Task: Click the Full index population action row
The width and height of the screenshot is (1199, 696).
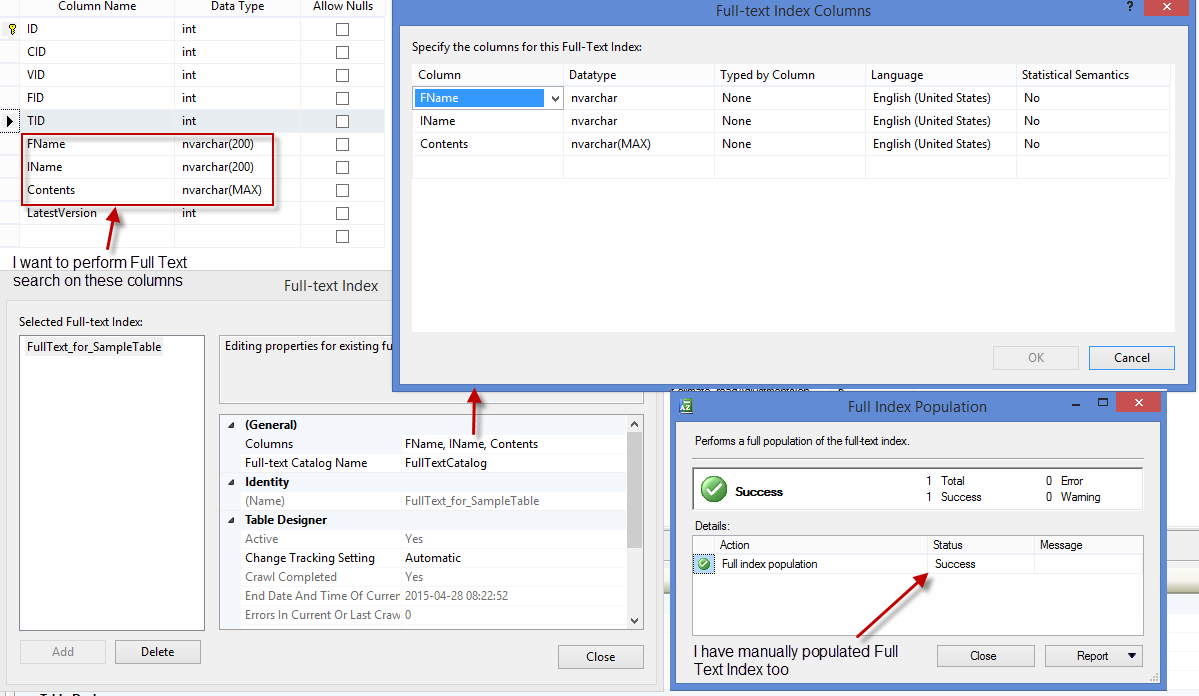Action: pyautogui.click(x=918, y=564)
